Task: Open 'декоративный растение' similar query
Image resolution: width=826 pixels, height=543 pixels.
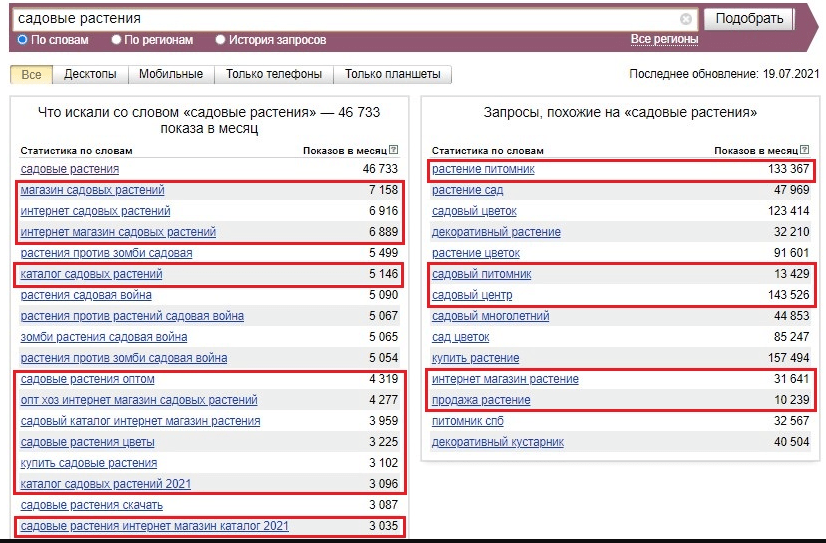Action: click(496, 232)
